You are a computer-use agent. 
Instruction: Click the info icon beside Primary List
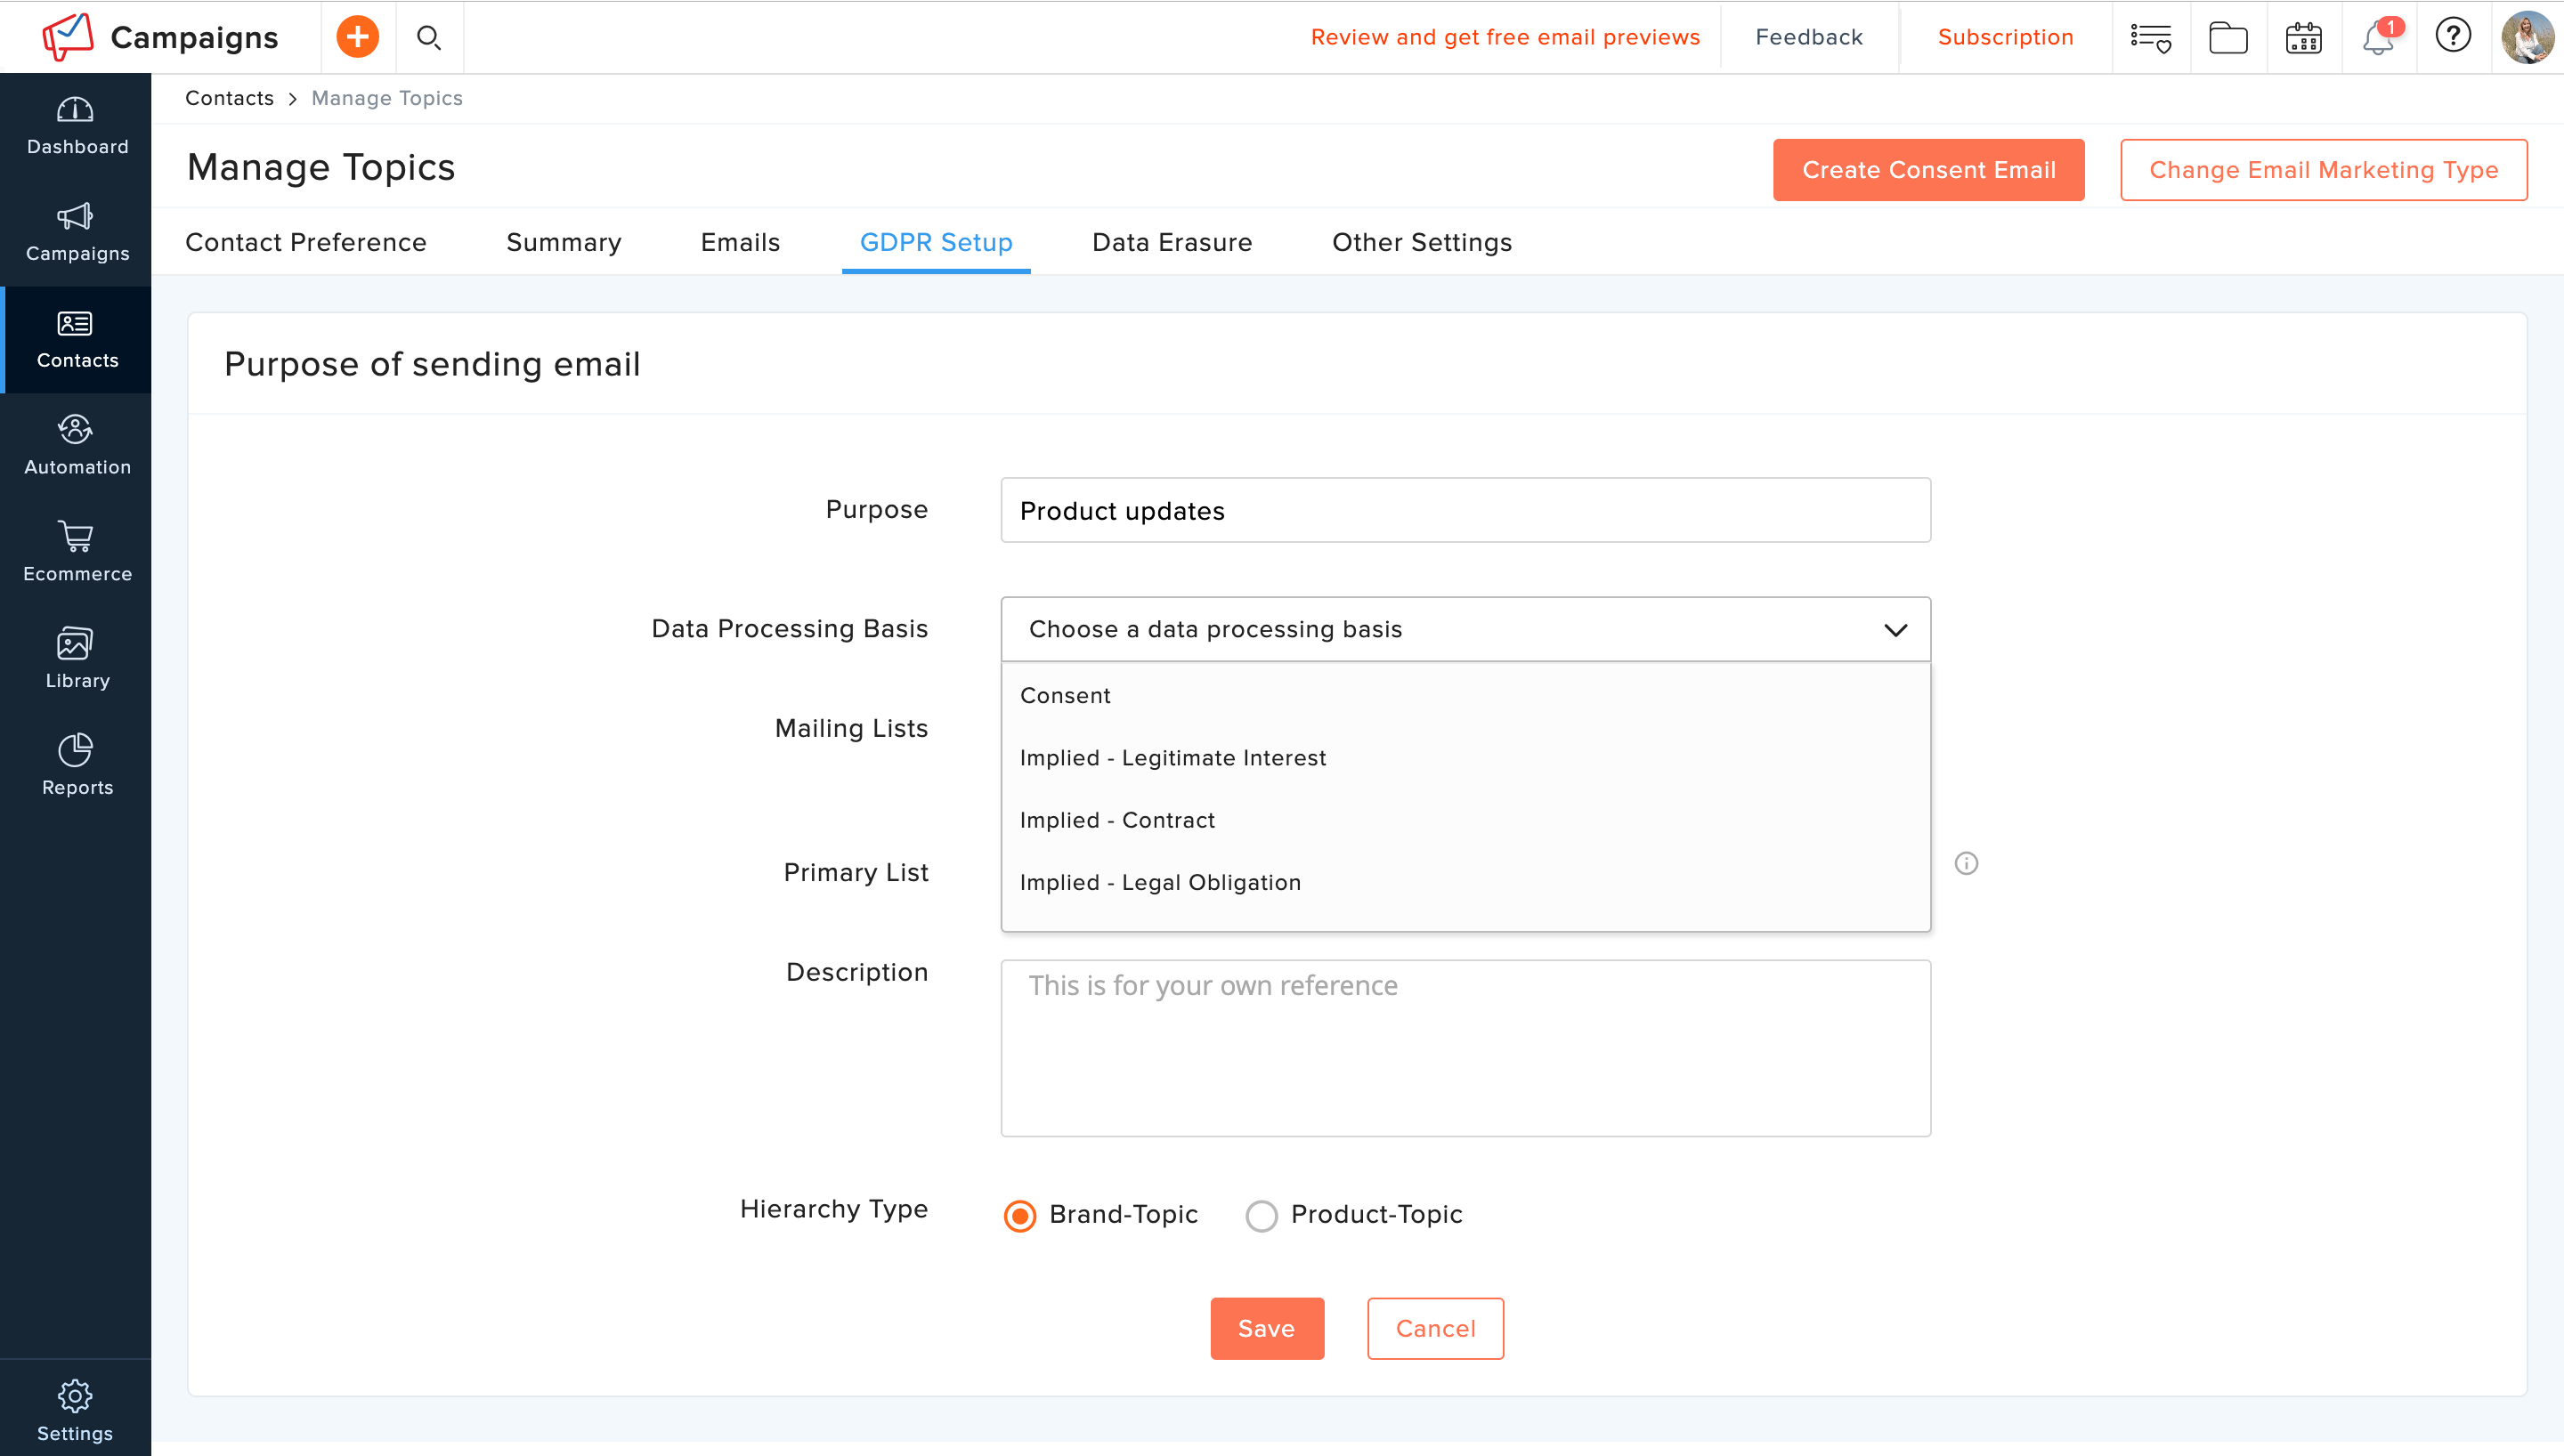tap(1966, 863)
